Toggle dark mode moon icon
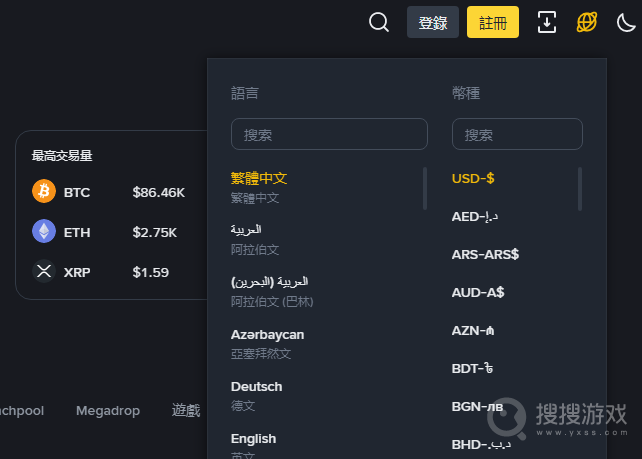Image resolution: width=642 pixels, height=459 pixels. pos(626,22)
